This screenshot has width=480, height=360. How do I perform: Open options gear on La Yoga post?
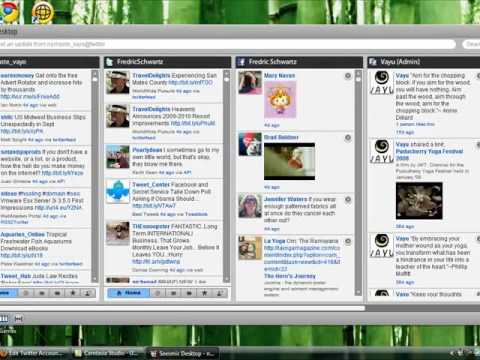[x=348, y=241]
